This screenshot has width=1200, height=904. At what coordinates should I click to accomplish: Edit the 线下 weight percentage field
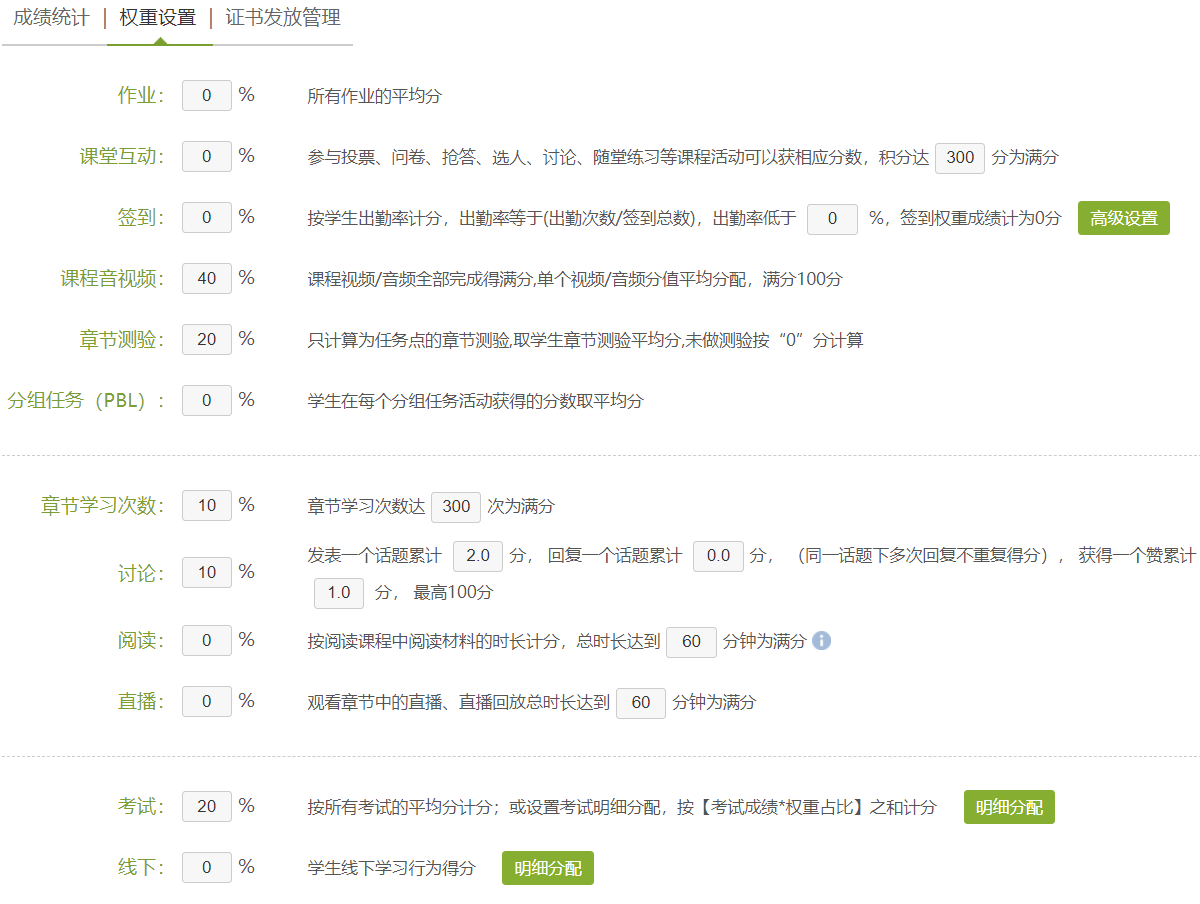[207, 867]
